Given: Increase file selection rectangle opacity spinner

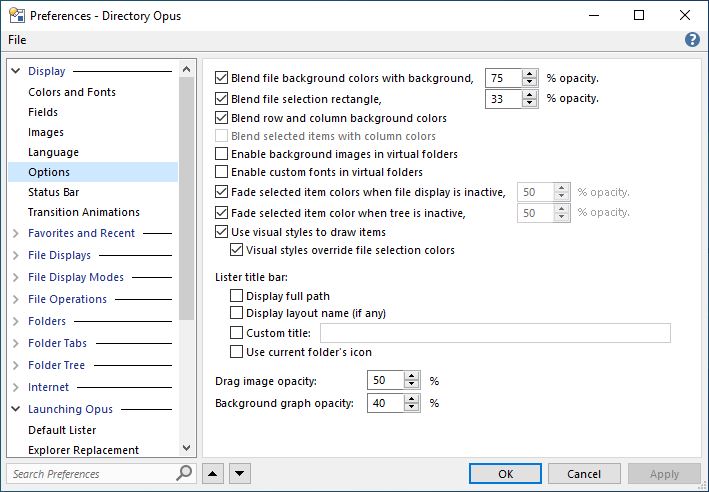Looking at the screenshot, I should (529, 95).
